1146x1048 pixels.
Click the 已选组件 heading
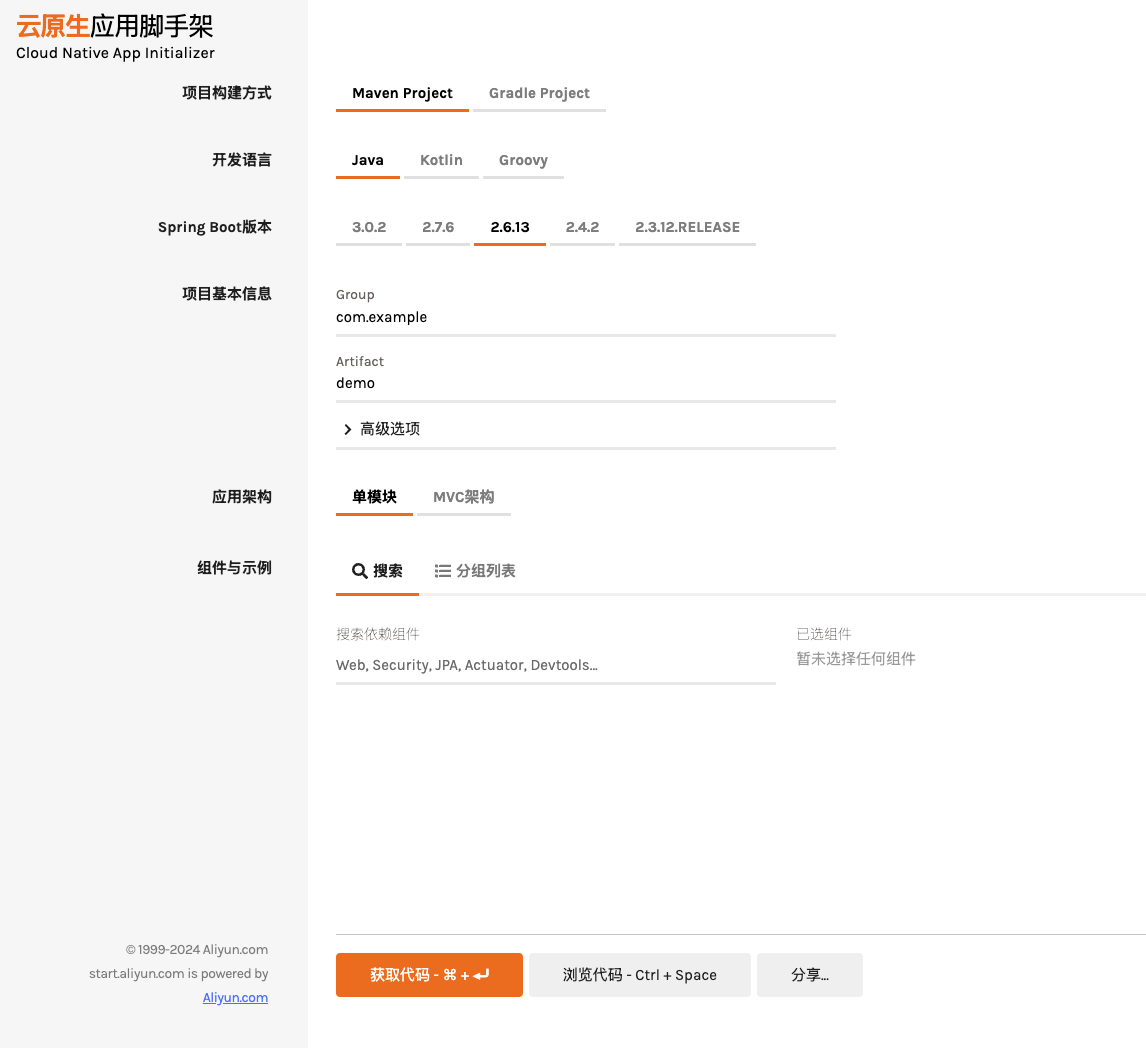[x=824, y=634]
